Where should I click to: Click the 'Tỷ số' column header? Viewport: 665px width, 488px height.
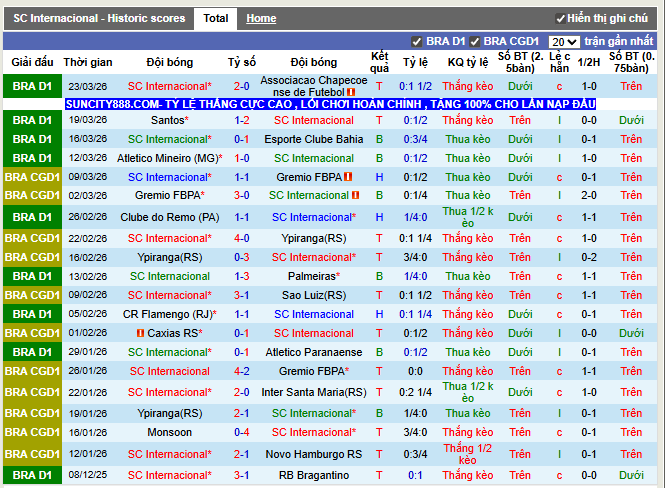coord(241,61)
